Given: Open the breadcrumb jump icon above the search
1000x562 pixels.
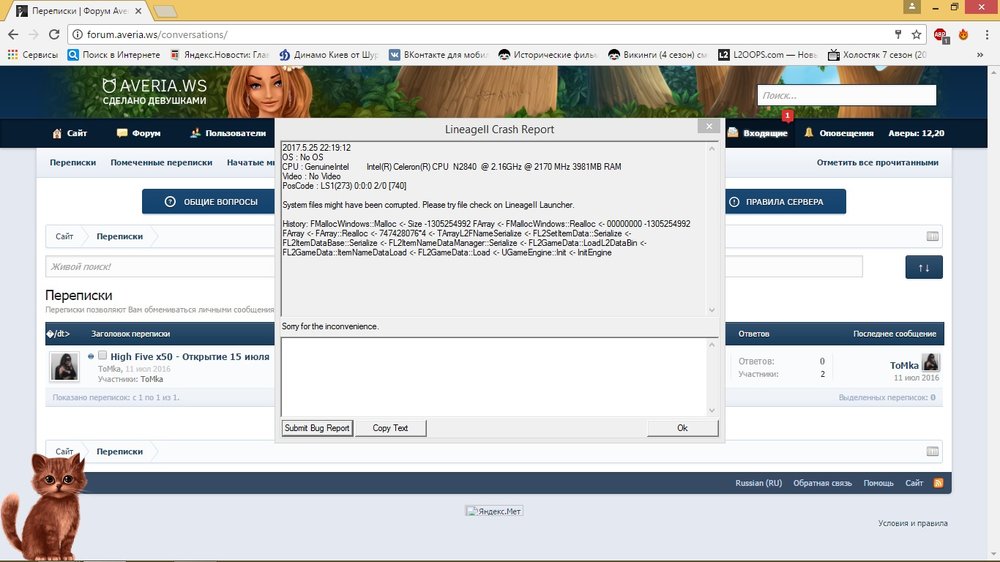Looking at the screenshot, I should (x=932, y=237).
